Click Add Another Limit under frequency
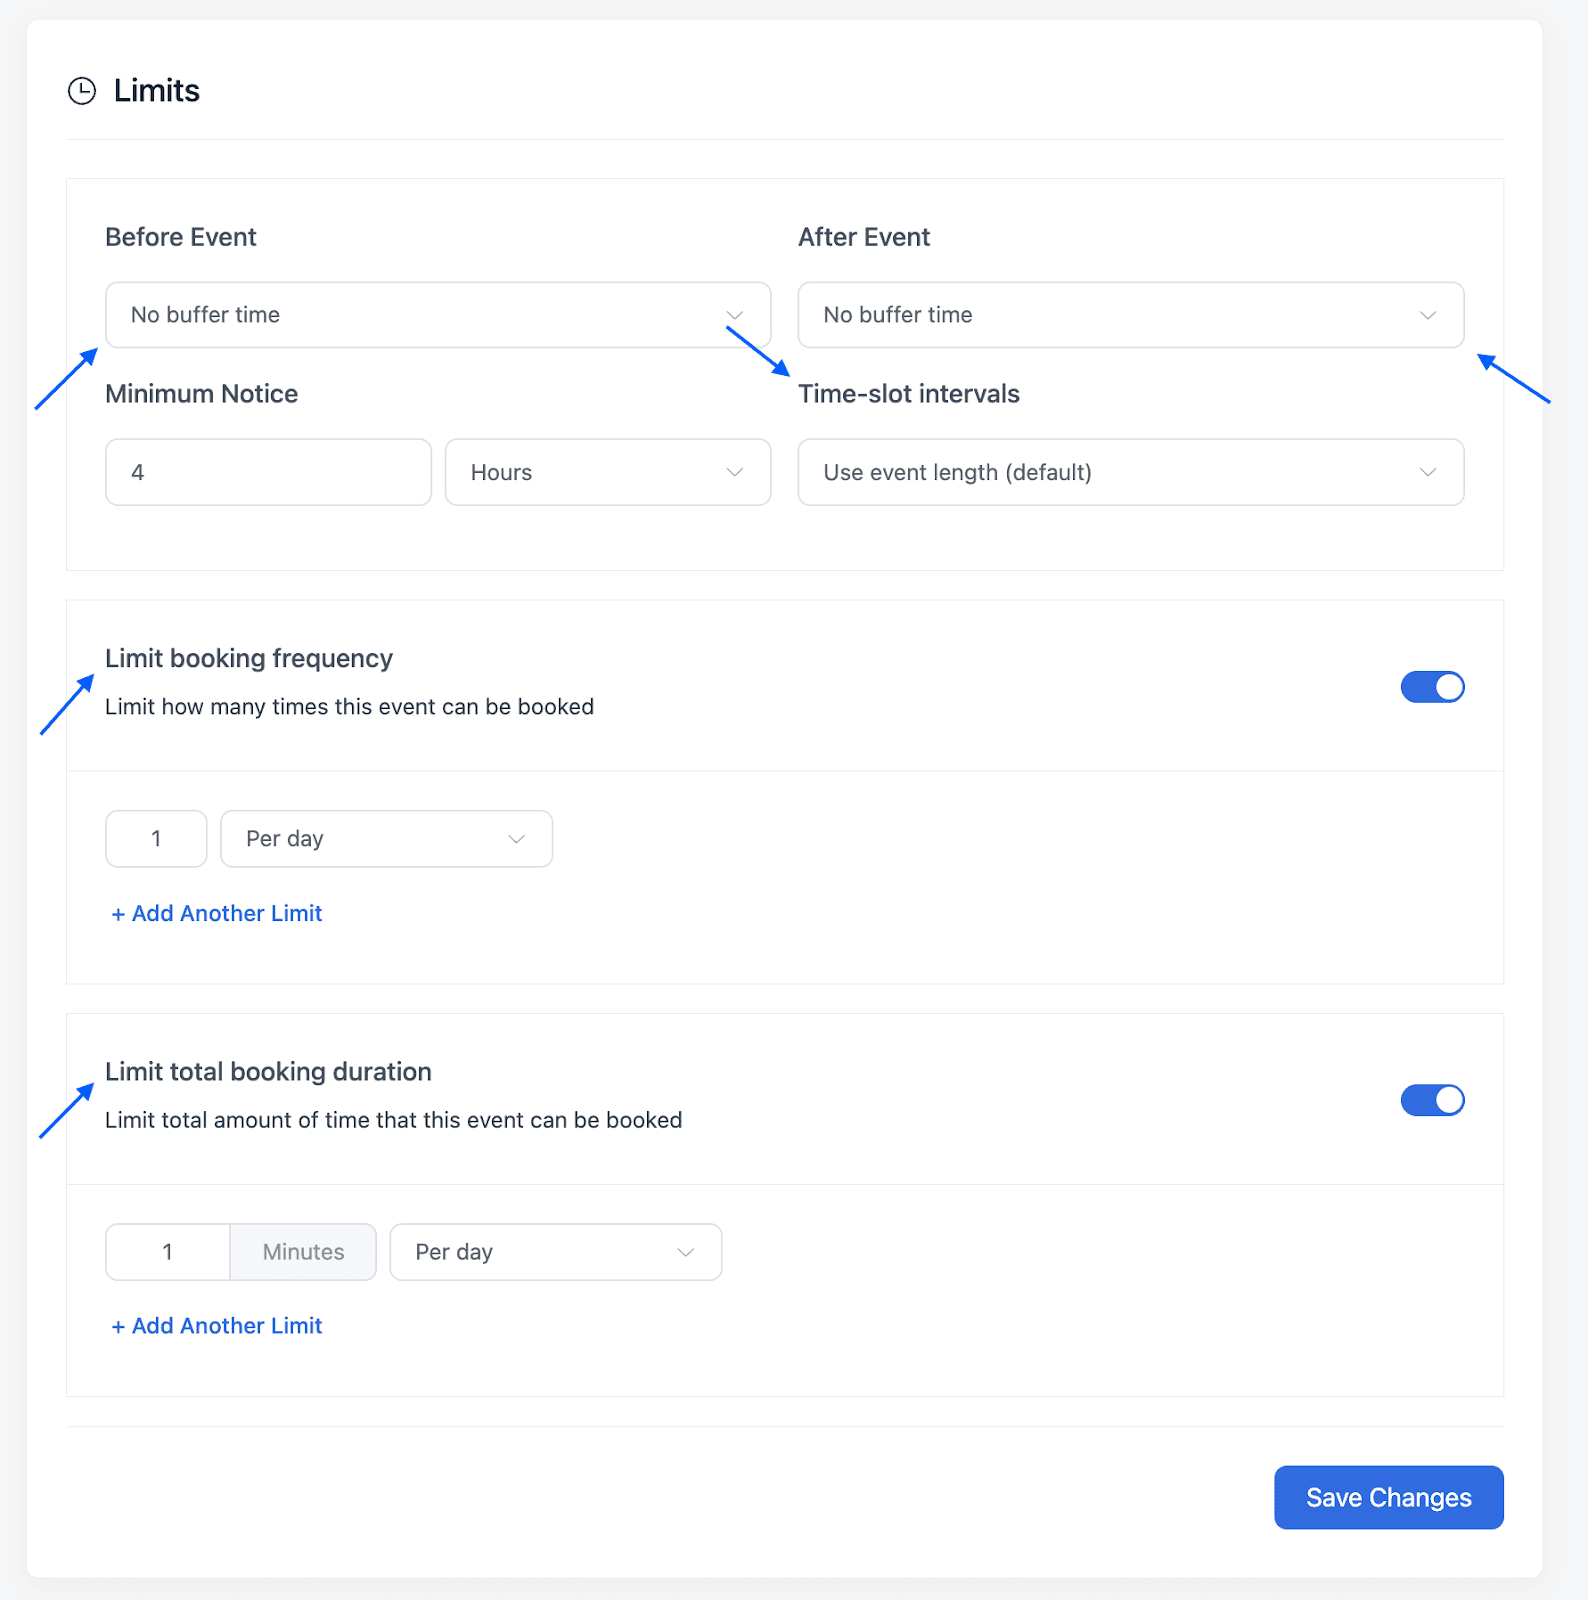 215,913
